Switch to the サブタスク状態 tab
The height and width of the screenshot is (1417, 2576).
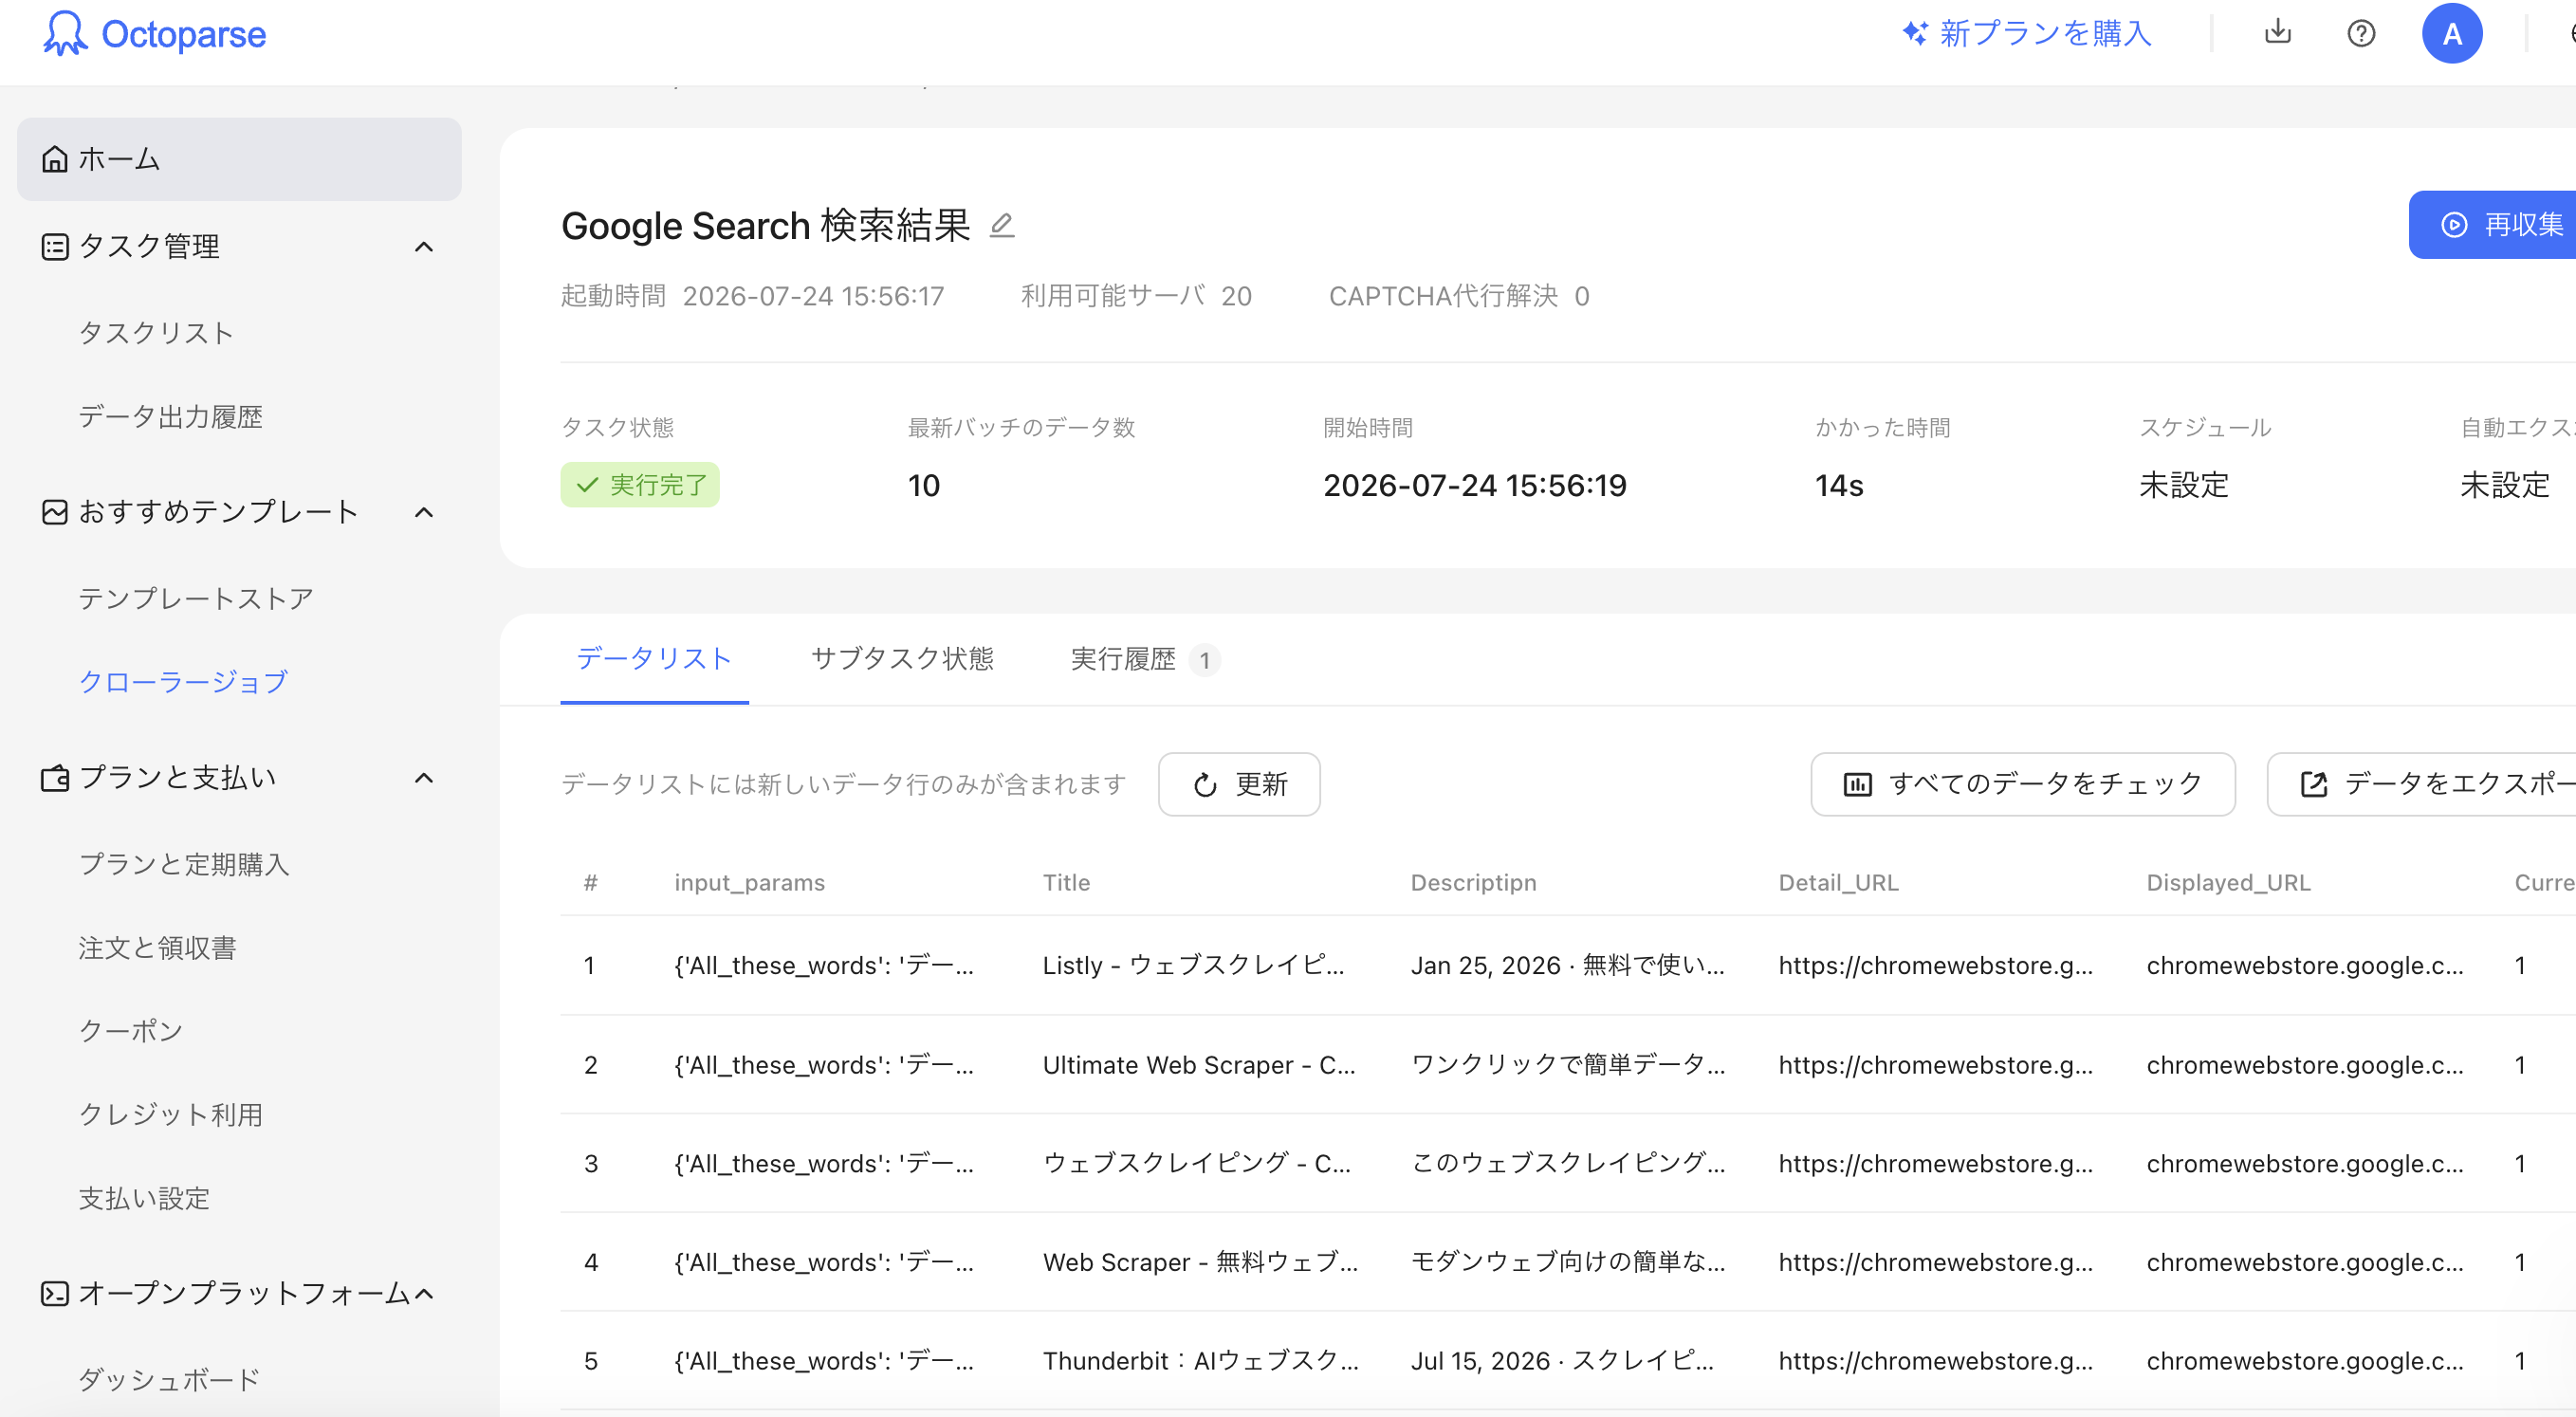(x=902, y=659)
